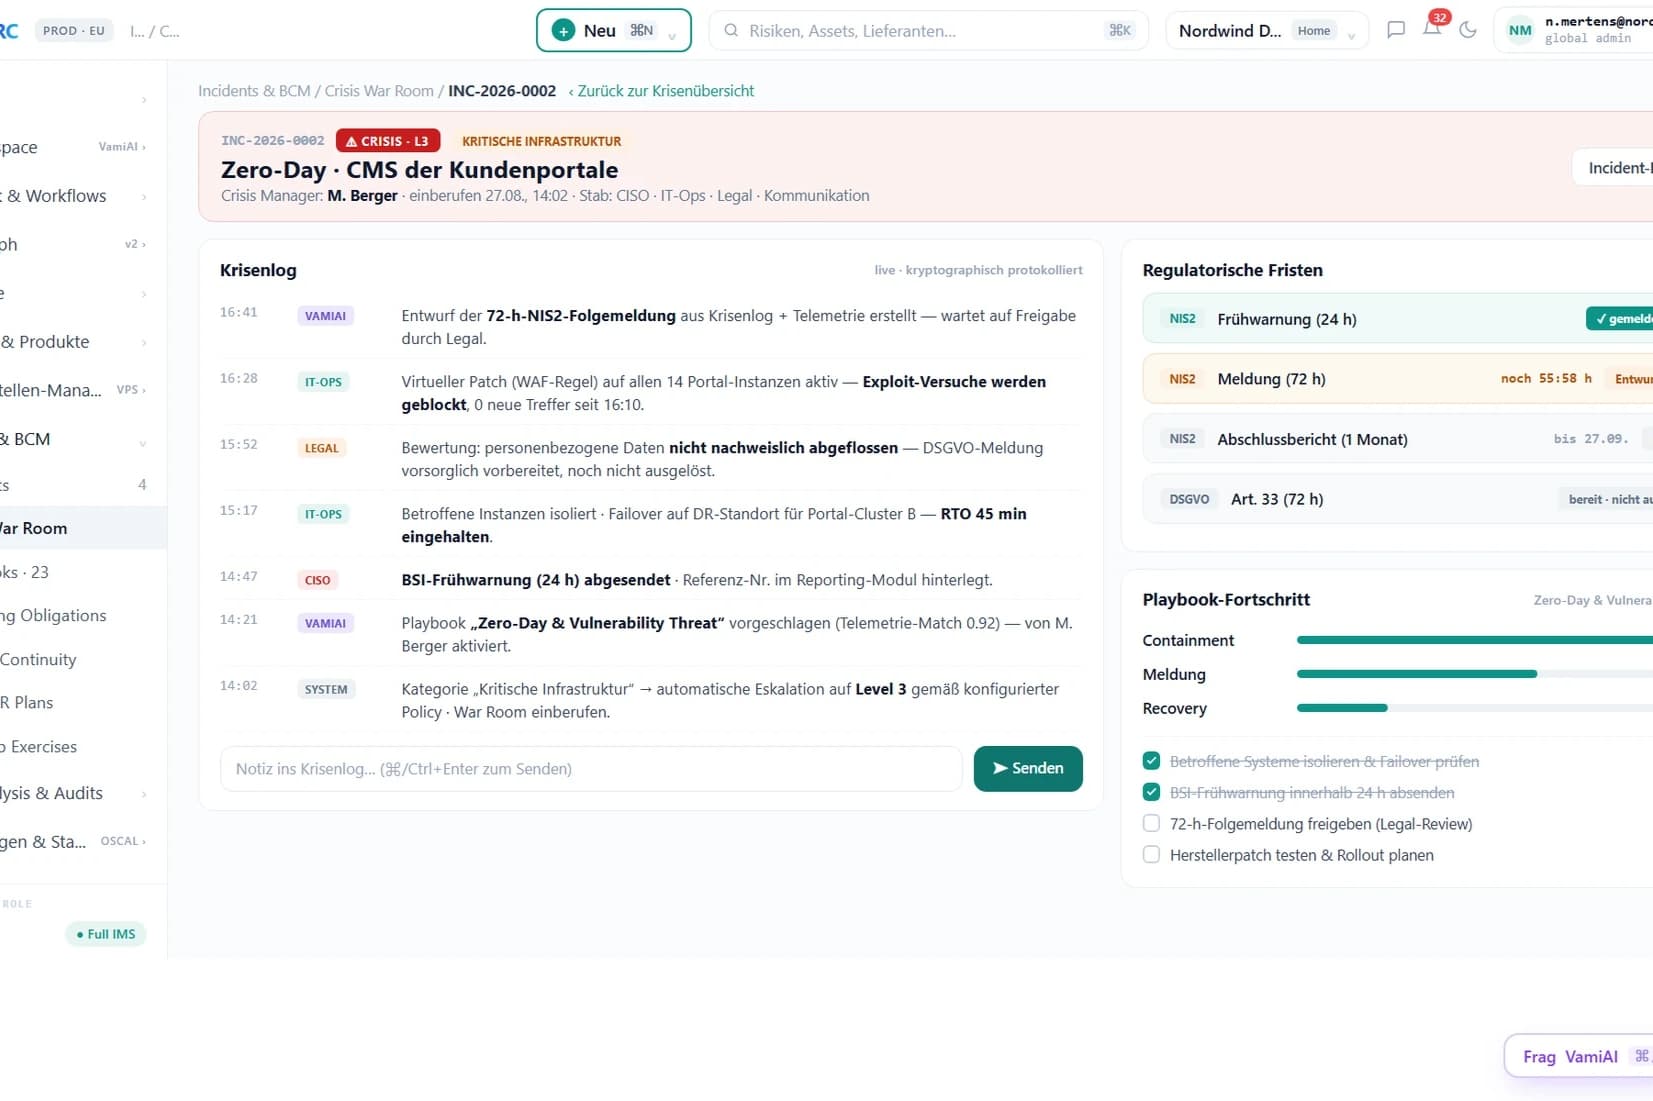Screen dimensions: 1653x1101
Task: Tick Herstellerpatch testen & Rollout planen
Action: click(1151, 854)
